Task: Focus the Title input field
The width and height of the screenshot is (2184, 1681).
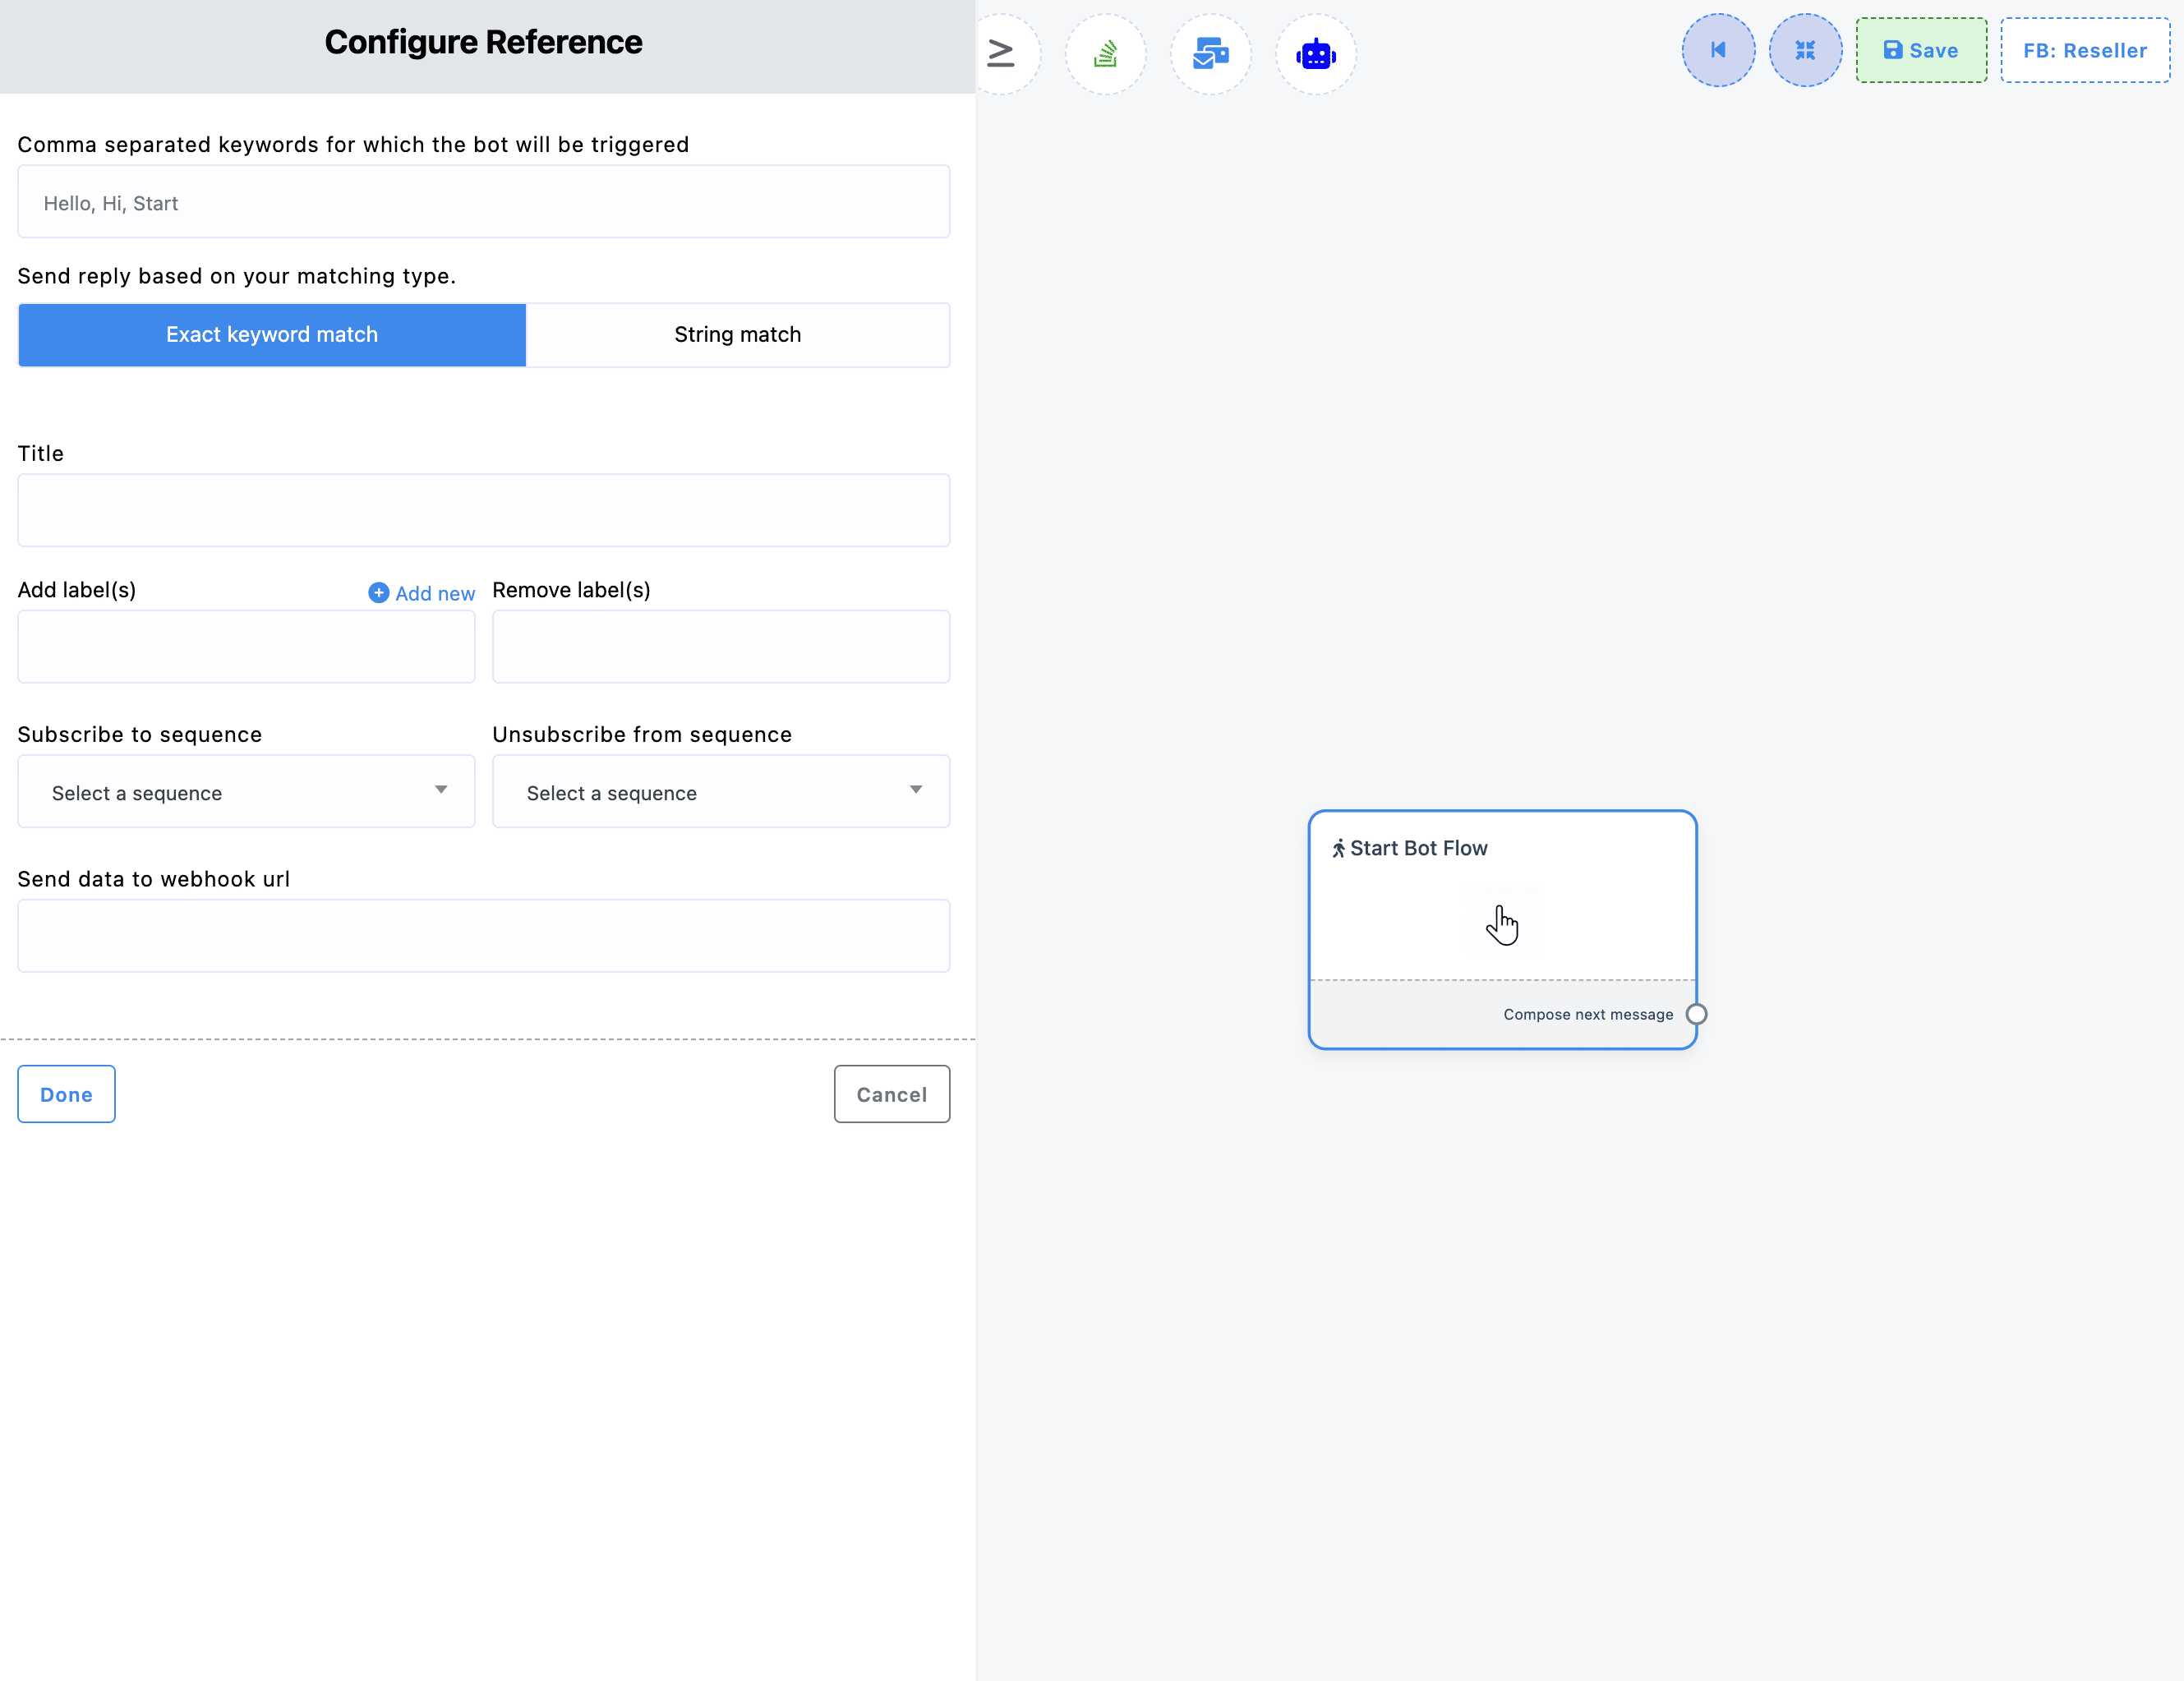Action: [x=483, y=510]
